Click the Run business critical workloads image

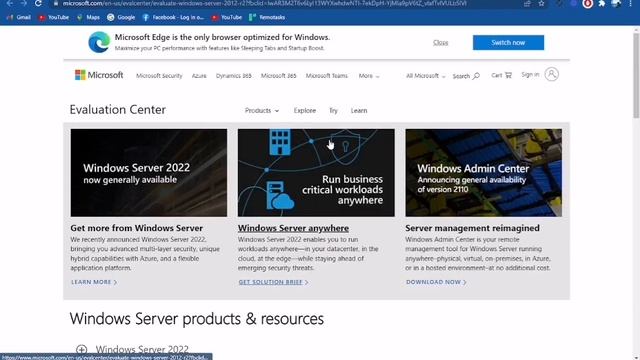point(316,173)
